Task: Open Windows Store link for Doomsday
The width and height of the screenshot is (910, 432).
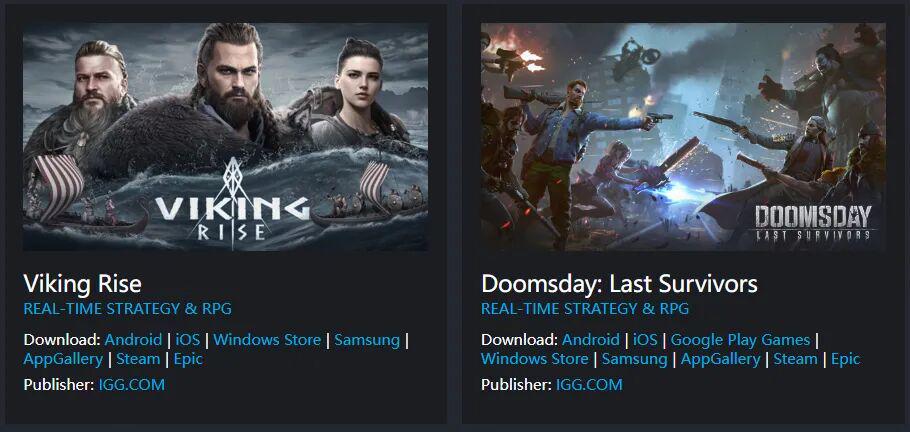Action: (x=535, y=359)
